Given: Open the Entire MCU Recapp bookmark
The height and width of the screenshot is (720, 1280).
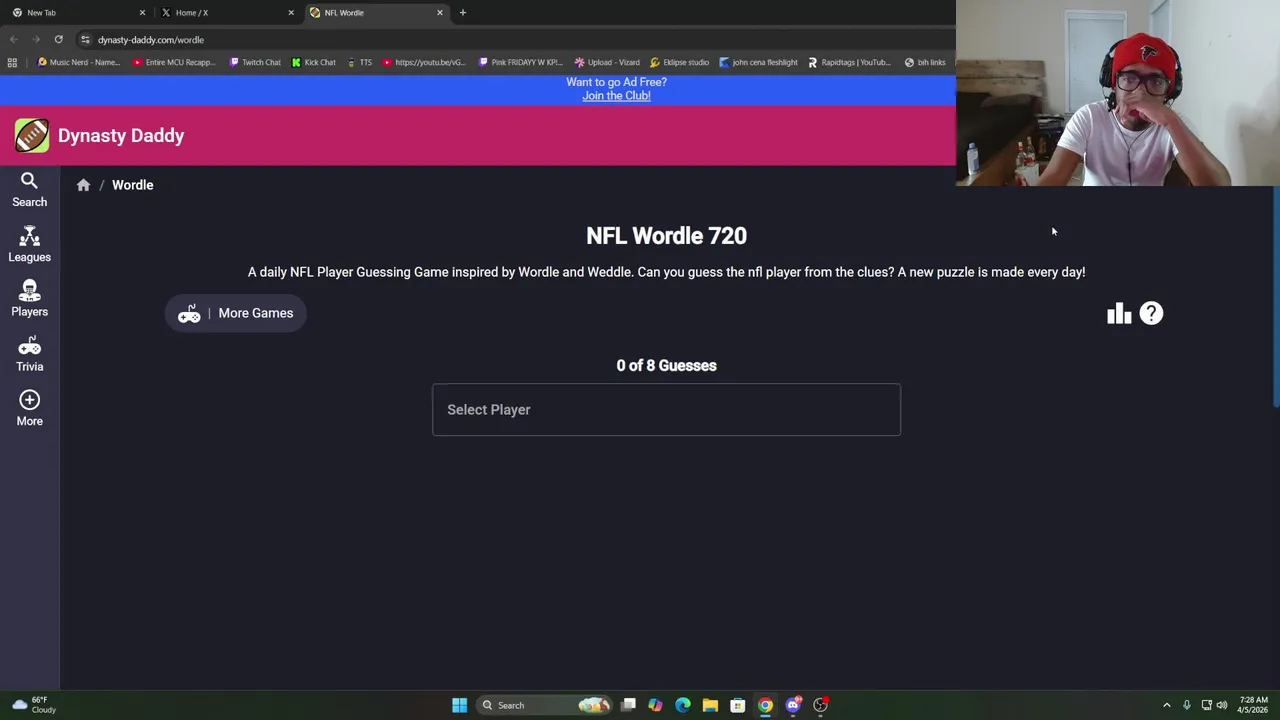Looking at the screenshot, I should [x=174, y=62].
